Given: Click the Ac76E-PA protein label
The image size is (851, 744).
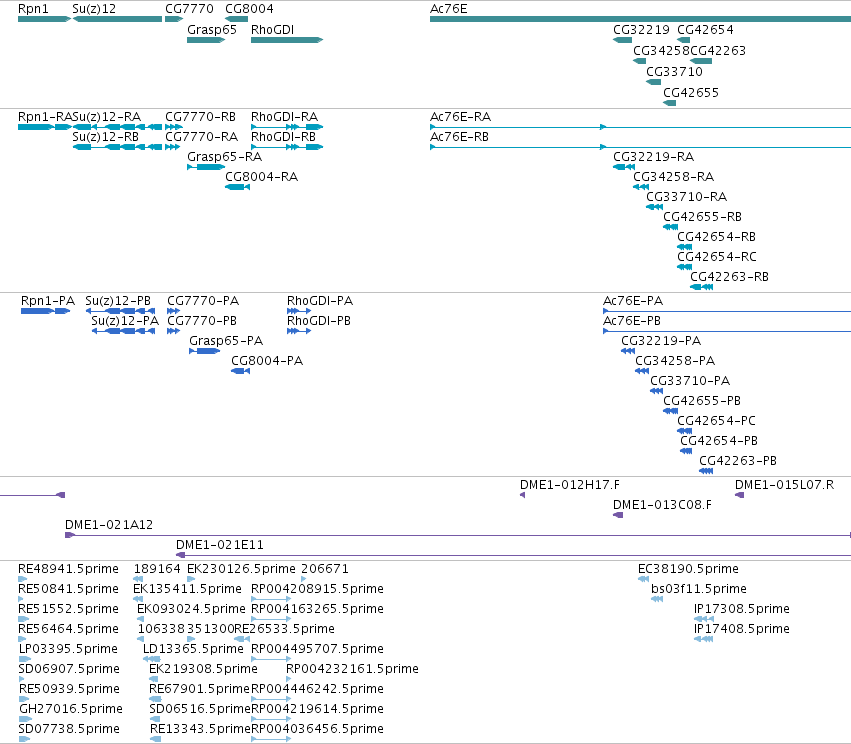Looking at the screenshot, I should pos(633,301).
